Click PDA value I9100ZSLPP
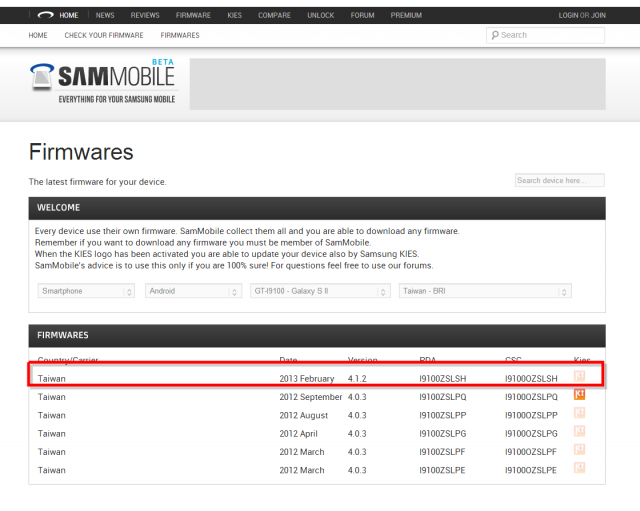640x511 pixels. click(x=442, y=415)
